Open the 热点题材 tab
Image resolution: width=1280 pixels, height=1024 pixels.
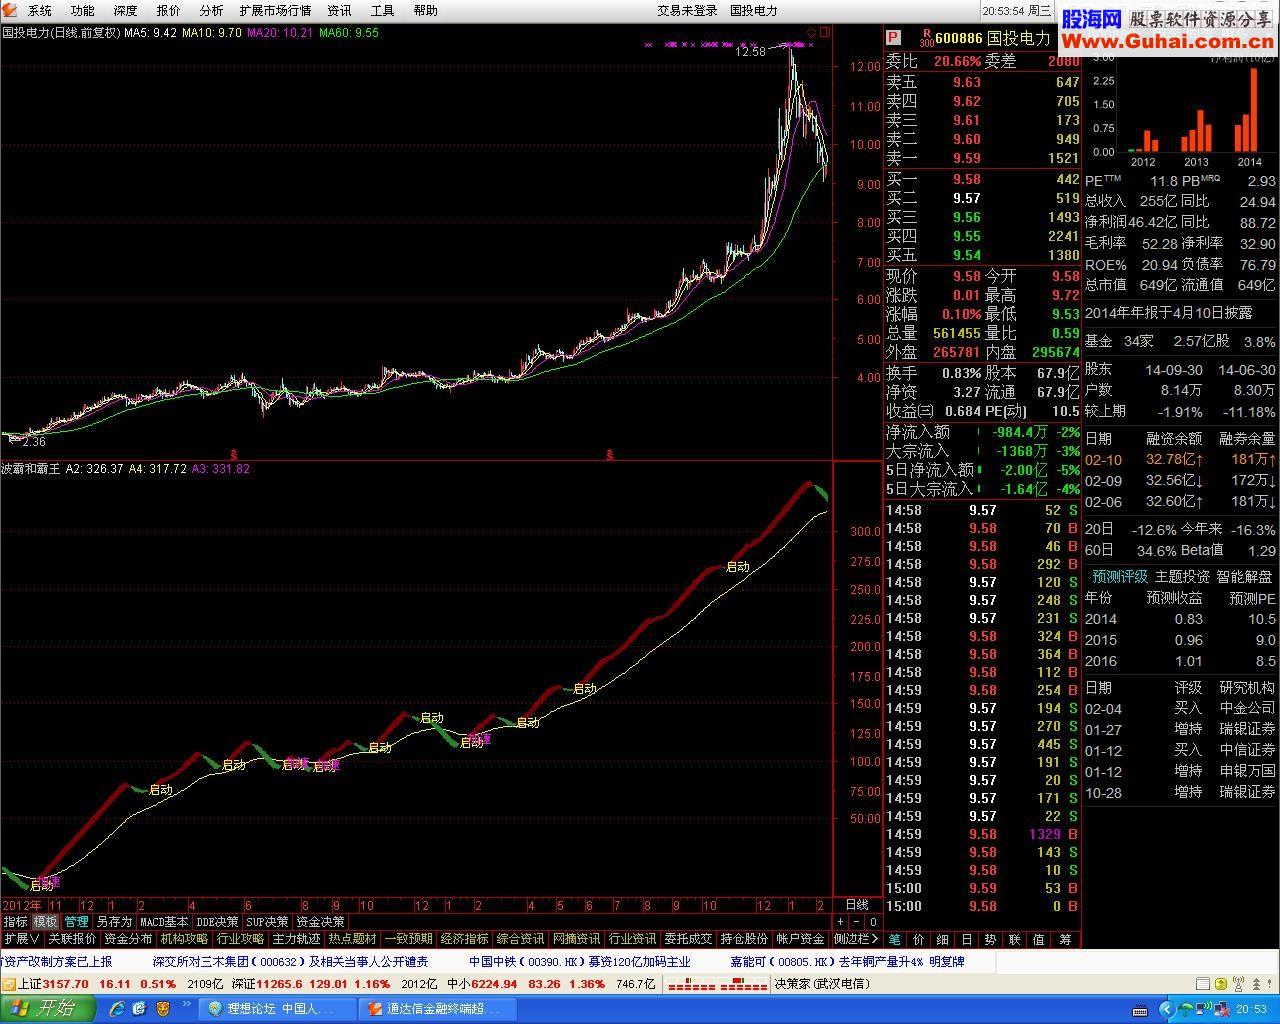pos(352,939)
